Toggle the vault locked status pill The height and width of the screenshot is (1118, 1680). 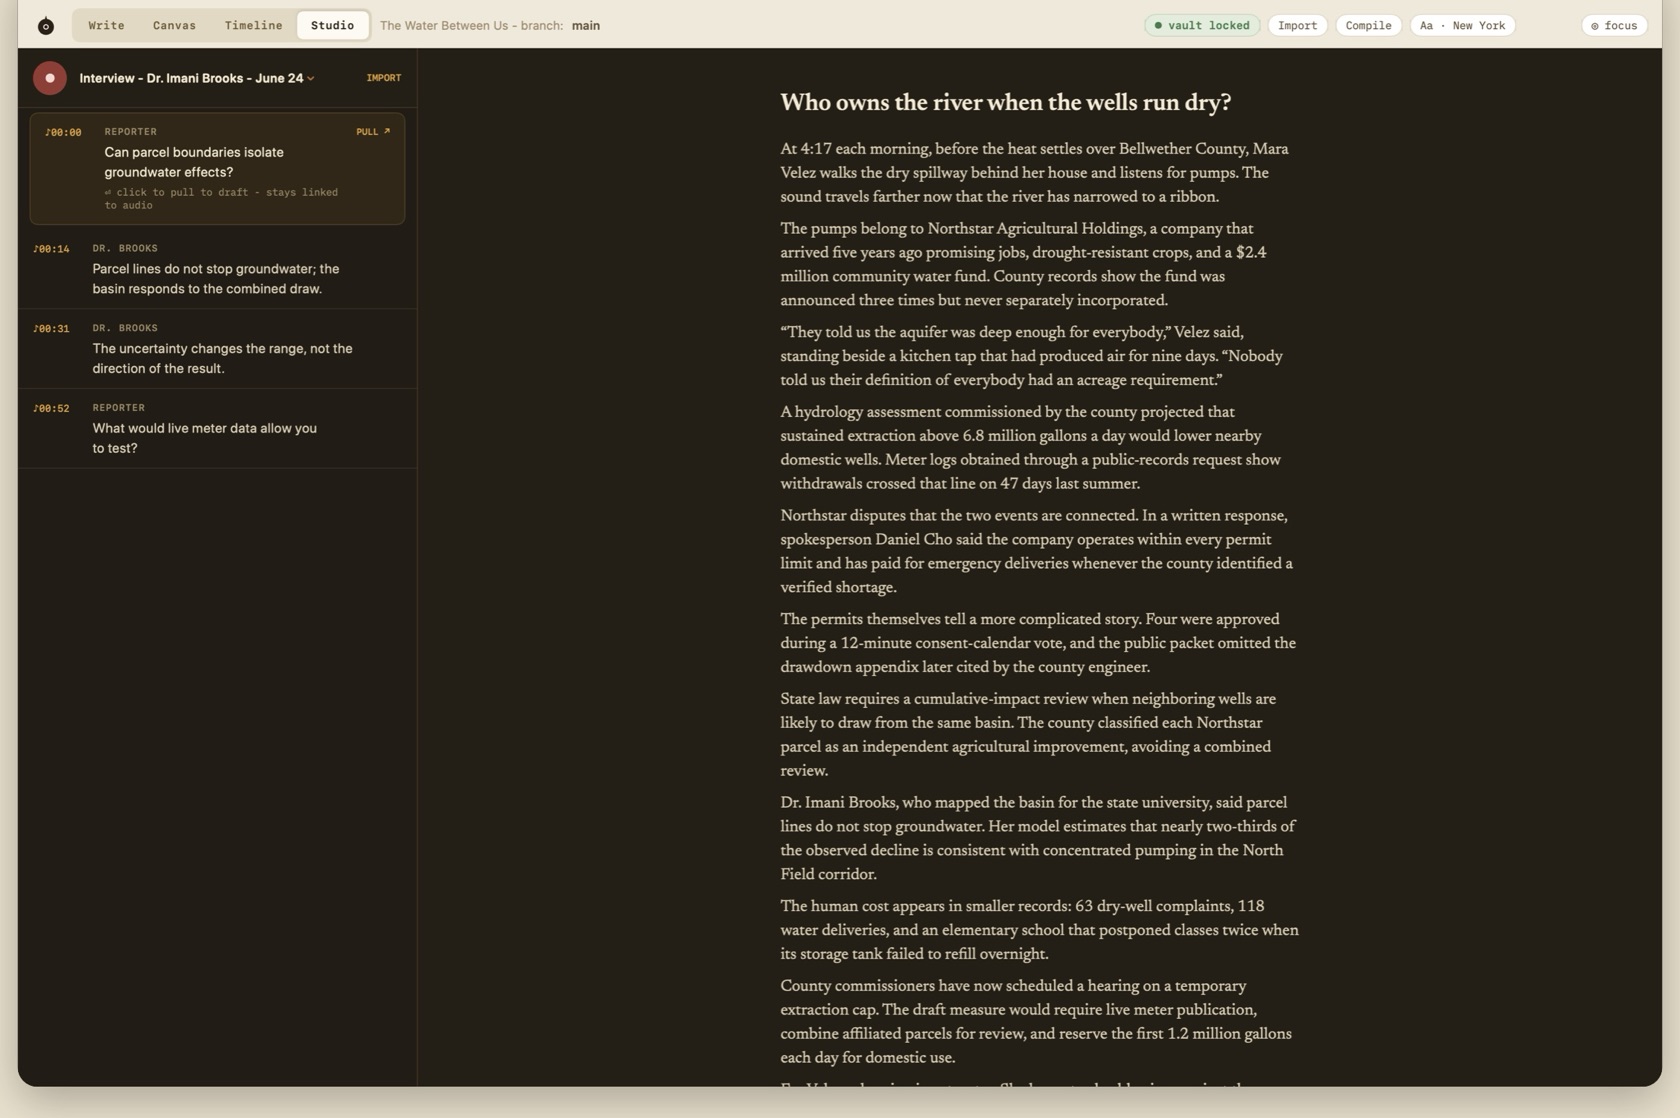(x=1202, y=26)
